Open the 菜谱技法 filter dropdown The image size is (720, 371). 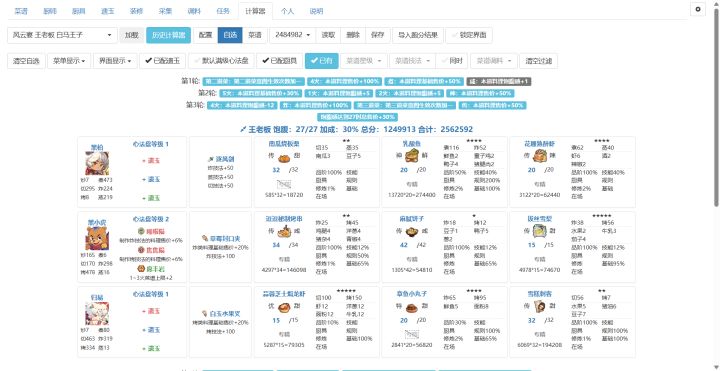412,61
